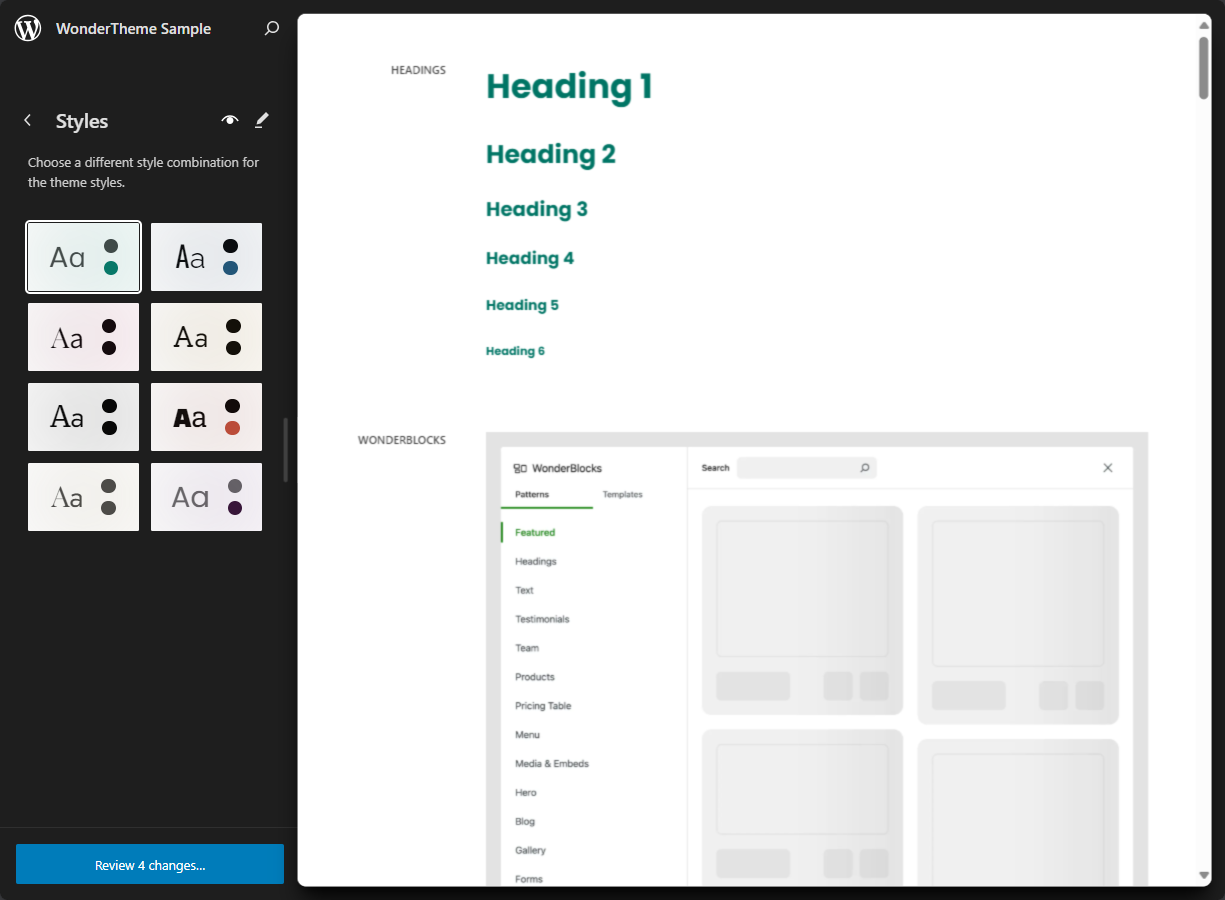Click the back chevron next to Styles heading
The width and height of the screenshot is (1225, 900).
point(28,120)
